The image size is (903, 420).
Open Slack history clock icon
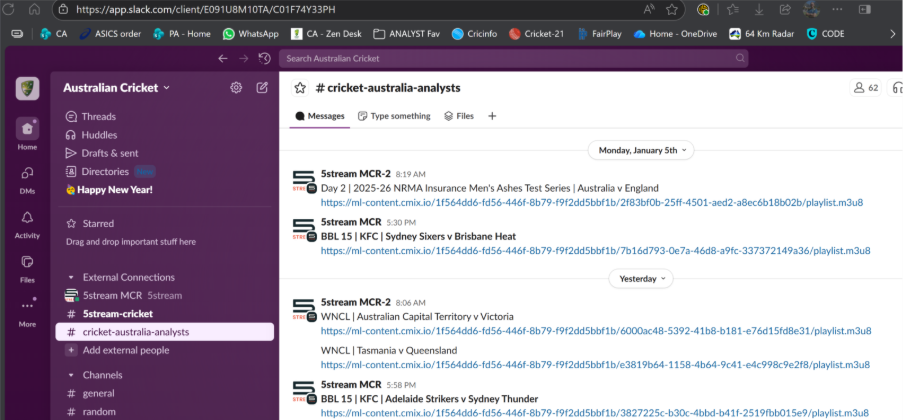264,58
